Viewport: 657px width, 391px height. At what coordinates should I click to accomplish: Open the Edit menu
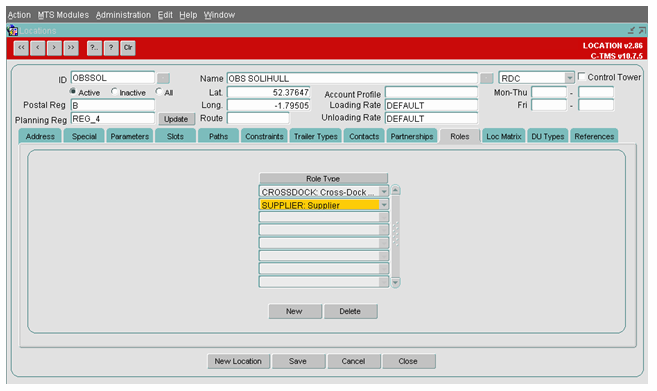(x=165, y=15)
